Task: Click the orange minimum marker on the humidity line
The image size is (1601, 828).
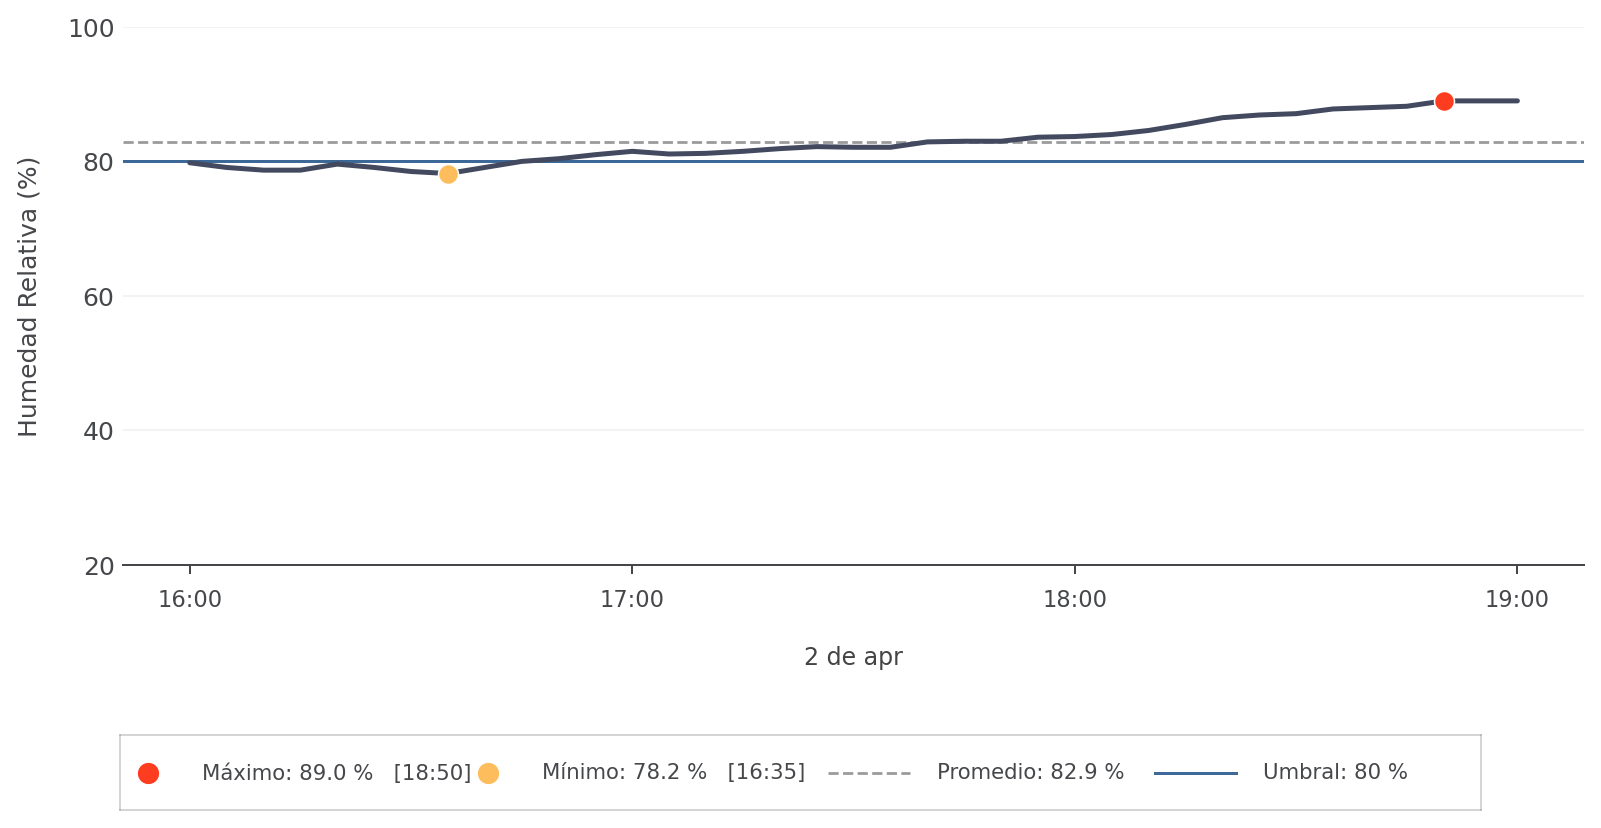Action: point(448,174)
